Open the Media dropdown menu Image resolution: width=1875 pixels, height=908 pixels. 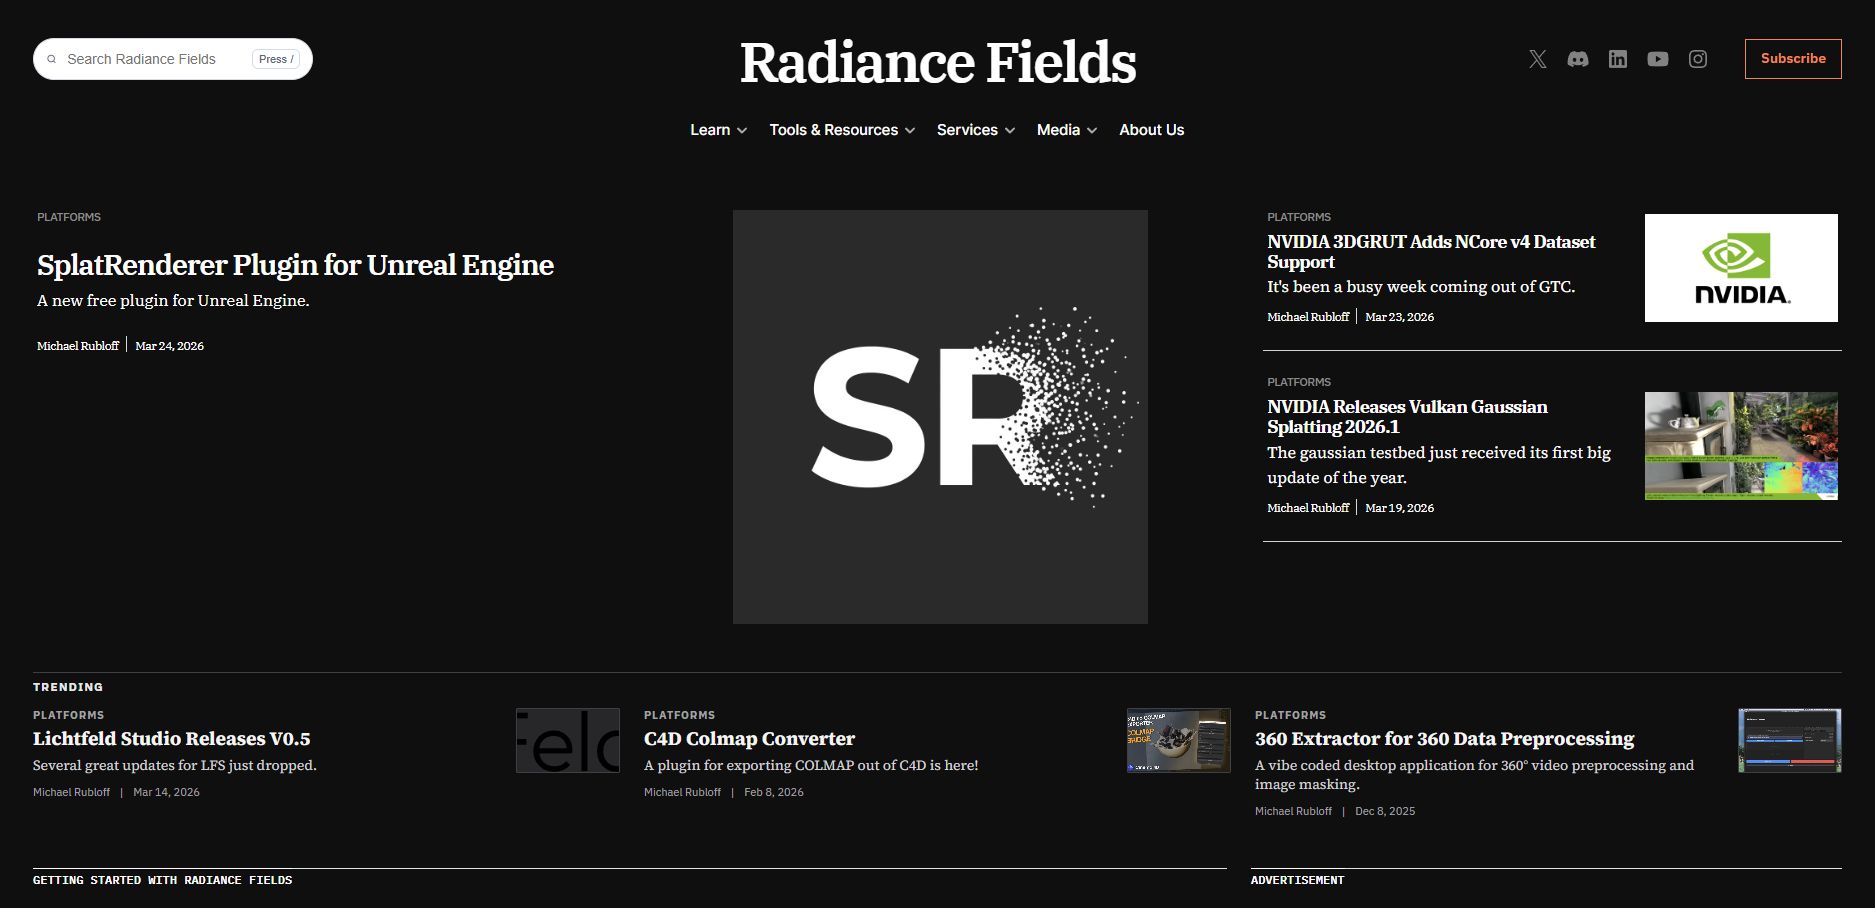(x=1065, y=130)
